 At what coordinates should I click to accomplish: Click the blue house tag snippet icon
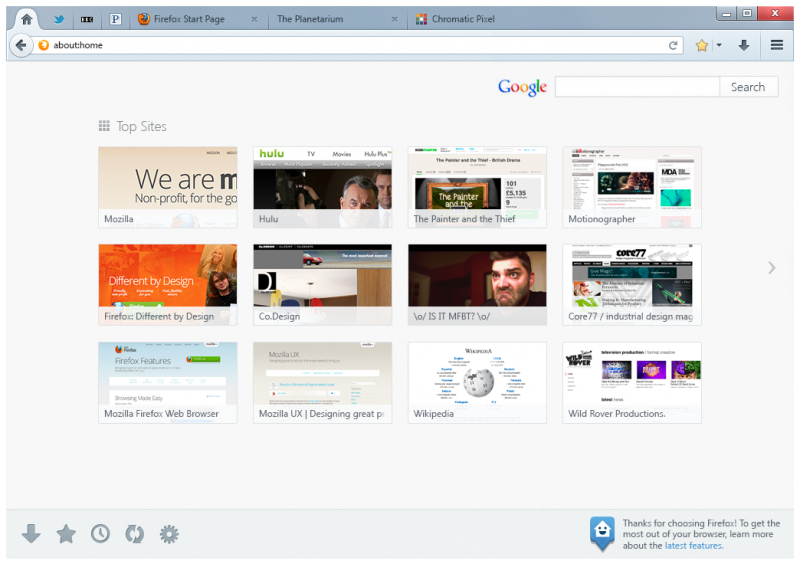coord(602,533)
